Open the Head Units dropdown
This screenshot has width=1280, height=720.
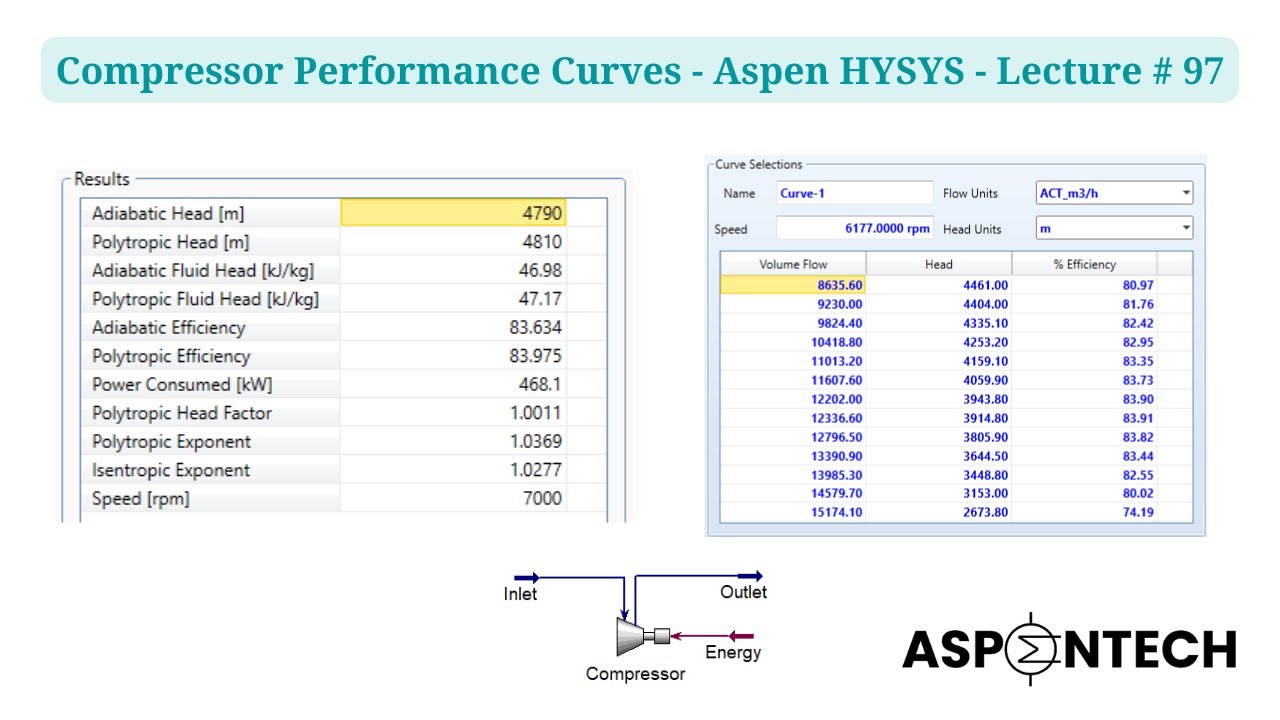click(x=1114, y=228)
